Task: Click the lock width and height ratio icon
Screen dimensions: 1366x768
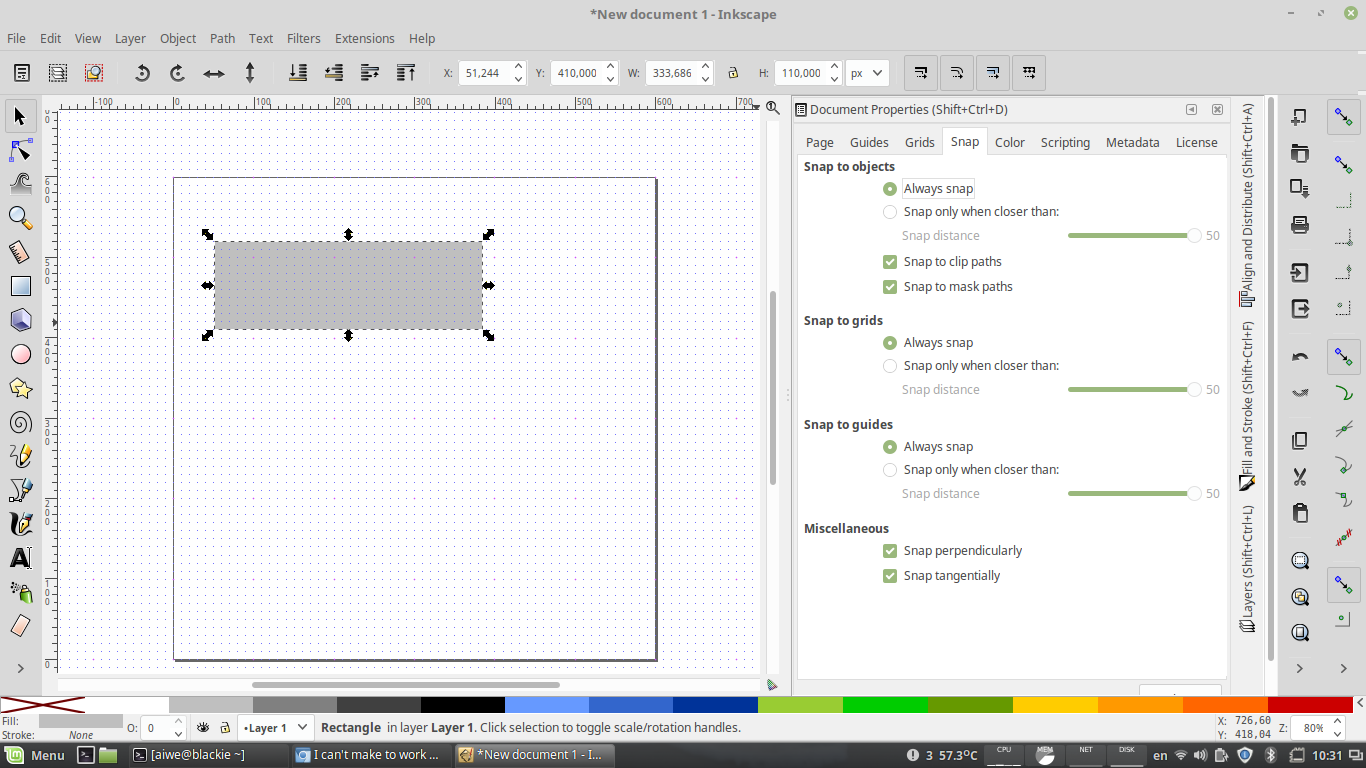Action: click(732, 73)
